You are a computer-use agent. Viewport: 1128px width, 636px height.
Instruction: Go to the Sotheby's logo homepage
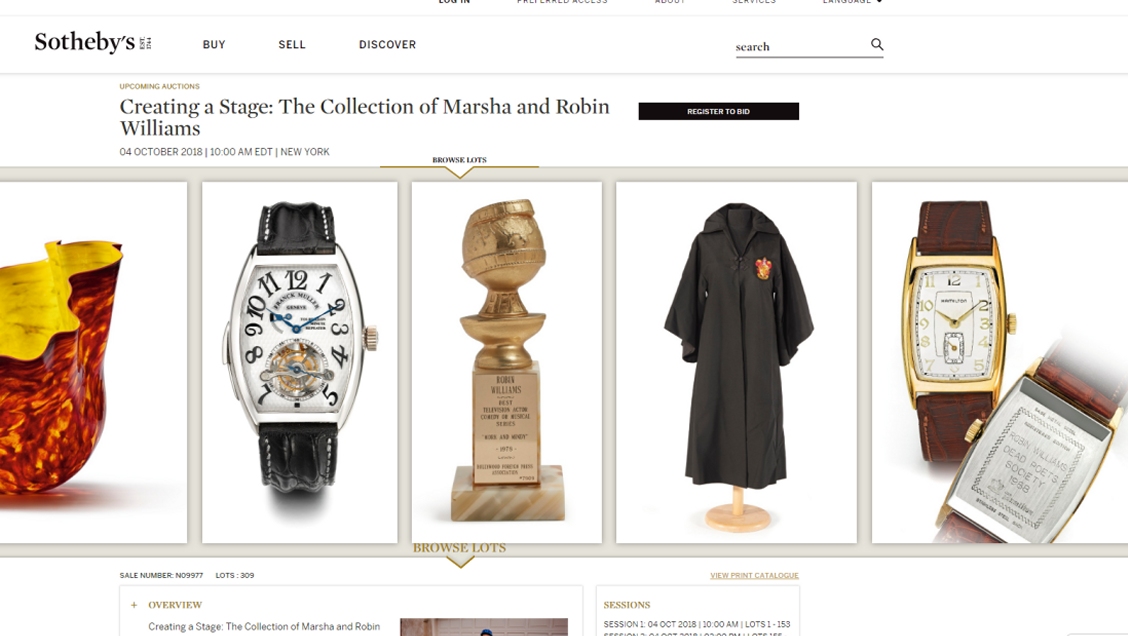(93, 42)
